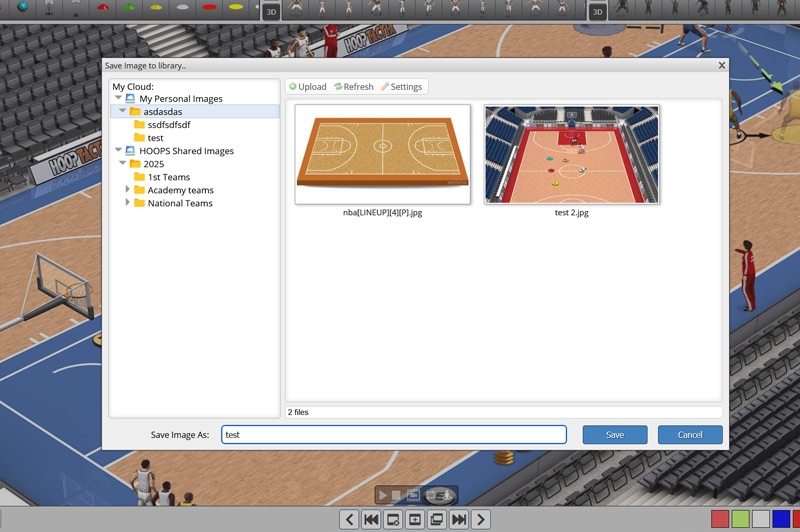Refresh the image library file list
Viewport: 800px width, 532px height.
click(354, 87)
